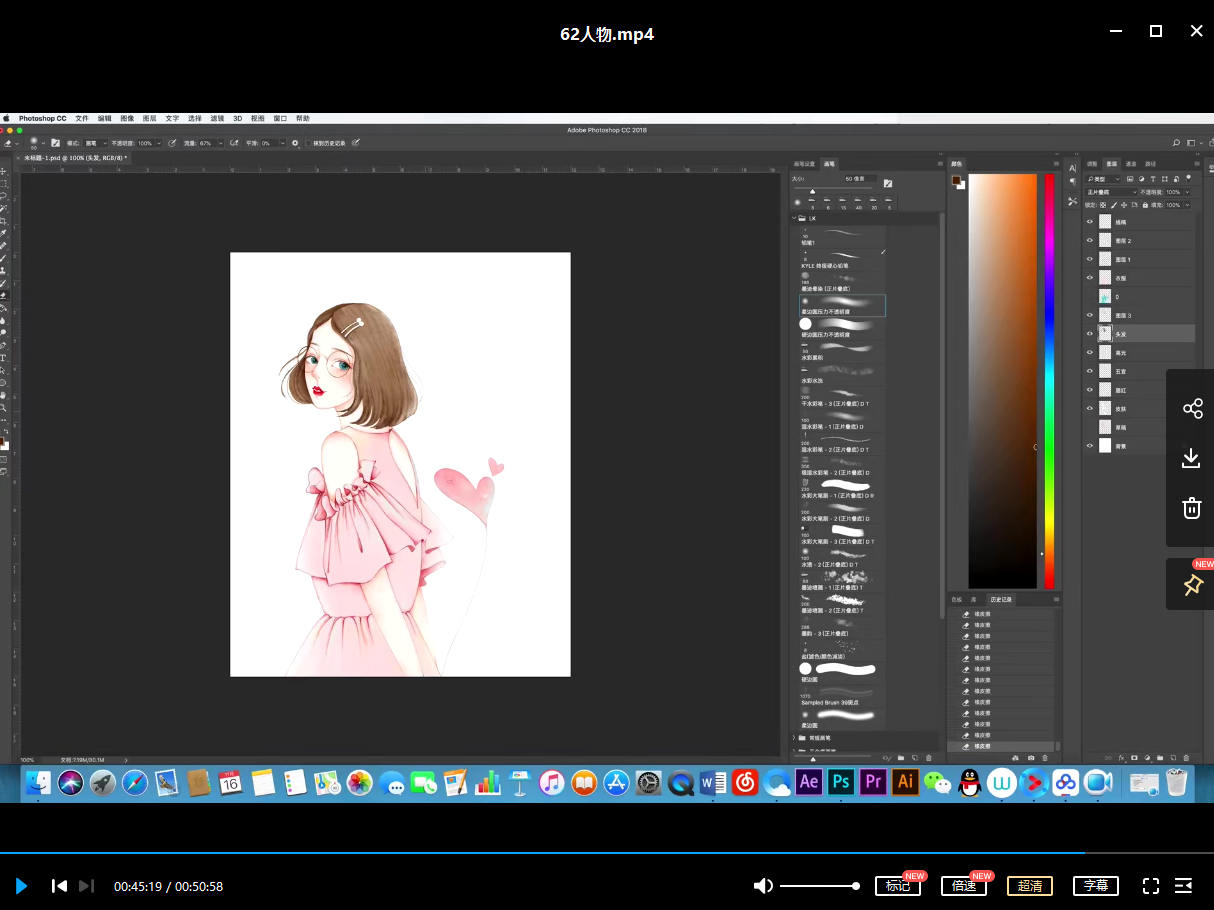
Task: Enter fullscreen mode in the player
Action: (1151, 886)
